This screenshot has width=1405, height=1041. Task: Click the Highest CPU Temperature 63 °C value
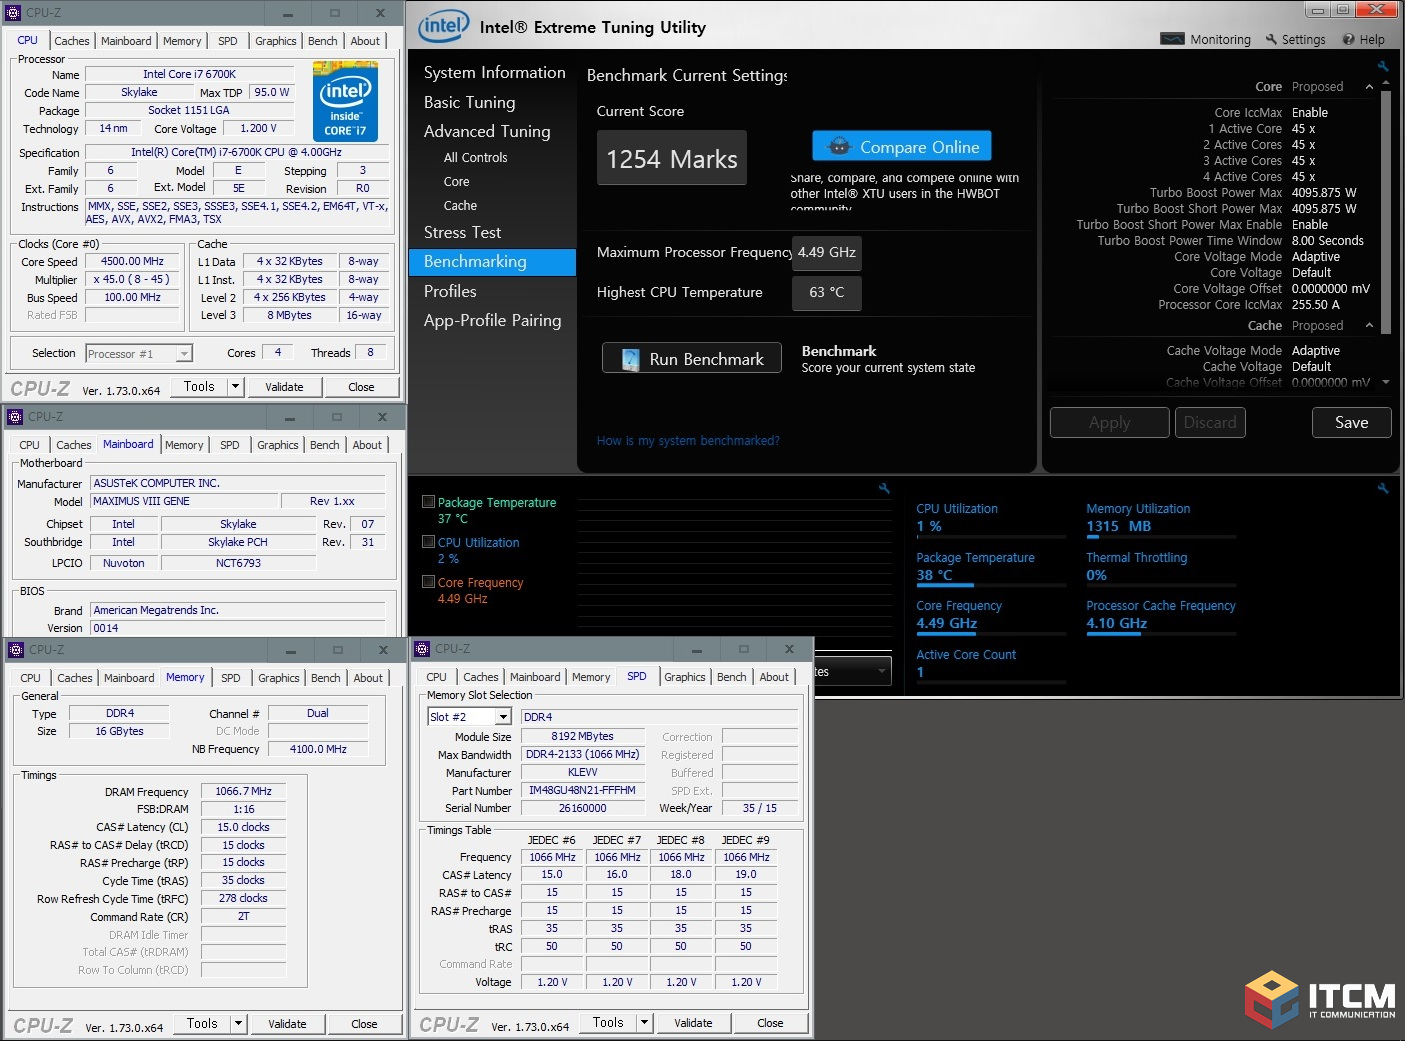(827, 292)
